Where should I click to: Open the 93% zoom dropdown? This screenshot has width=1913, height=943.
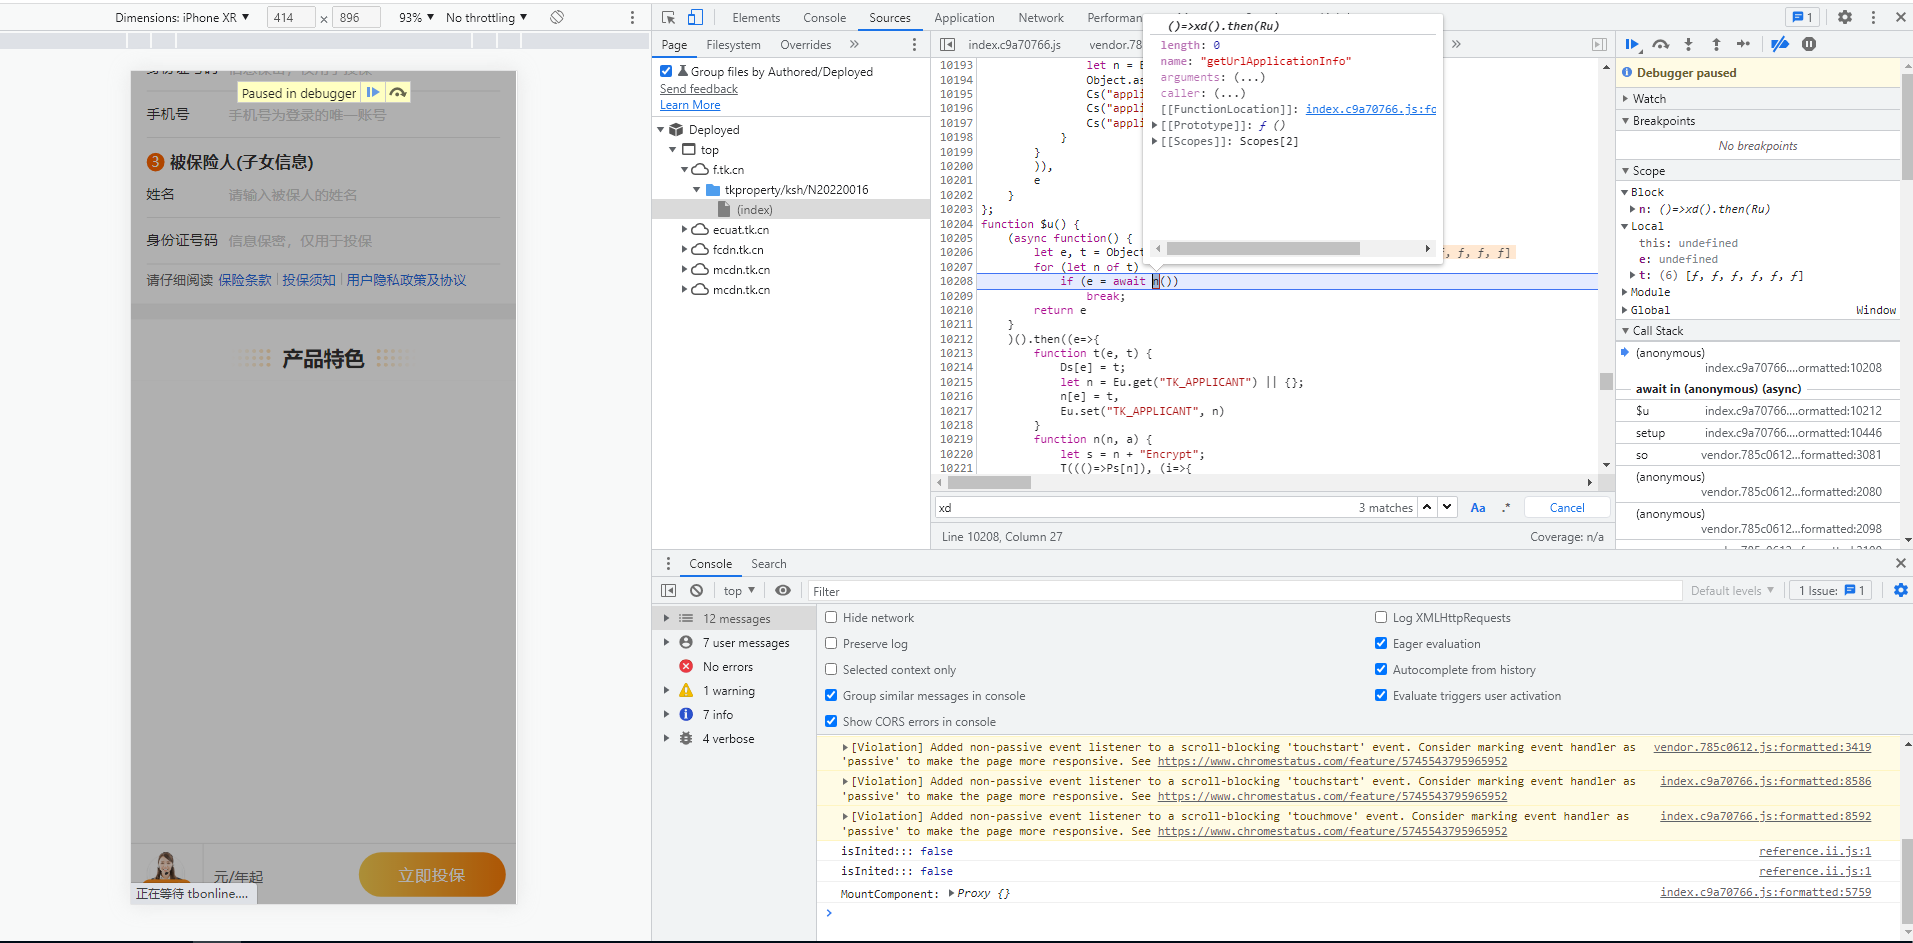coord(416,17)
